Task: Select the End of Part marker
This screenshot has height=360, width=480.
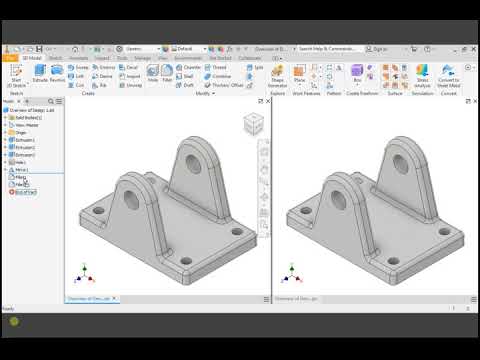Action: (23, 192)
